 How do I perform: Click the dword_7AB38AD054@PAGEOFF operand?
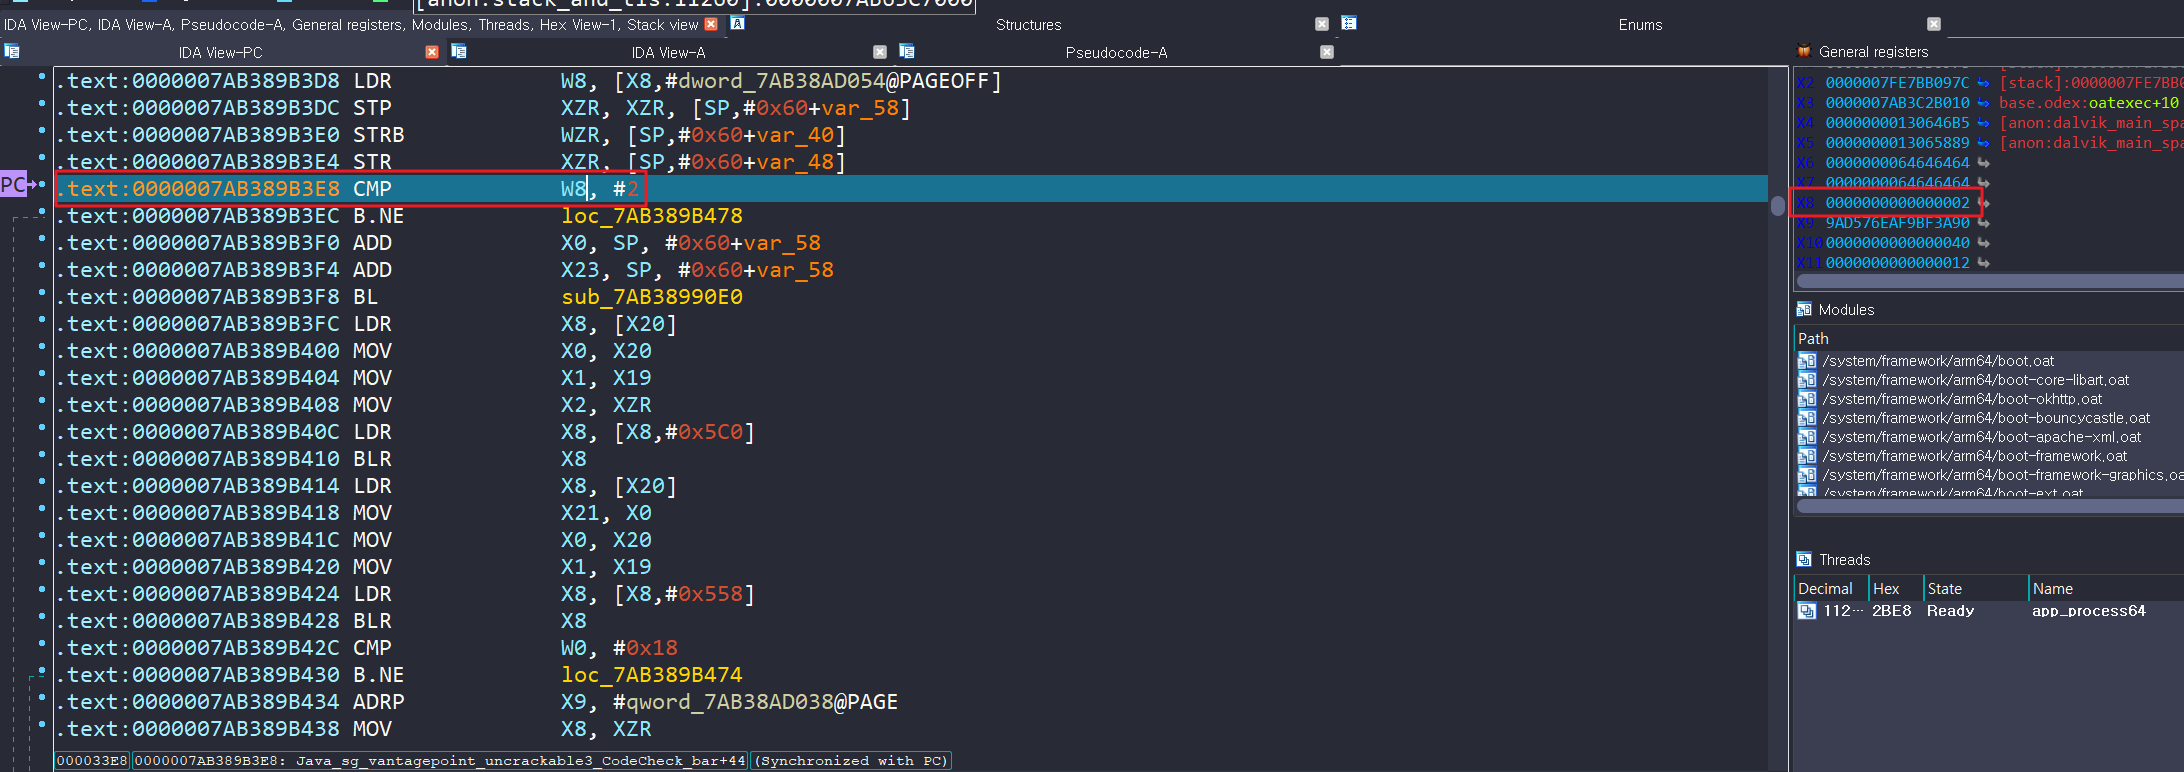[x=832, y=81]
